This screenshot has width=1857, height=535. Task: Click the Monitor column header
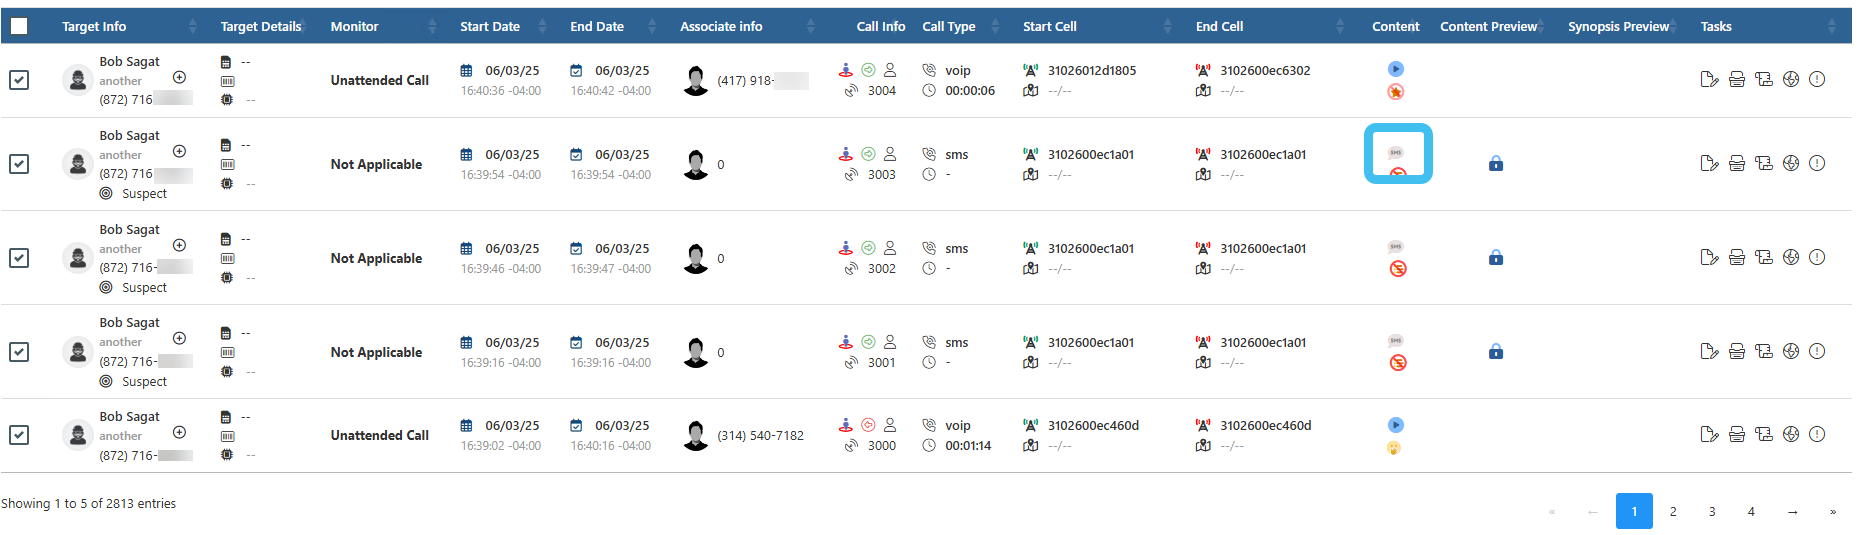(354, 27)
